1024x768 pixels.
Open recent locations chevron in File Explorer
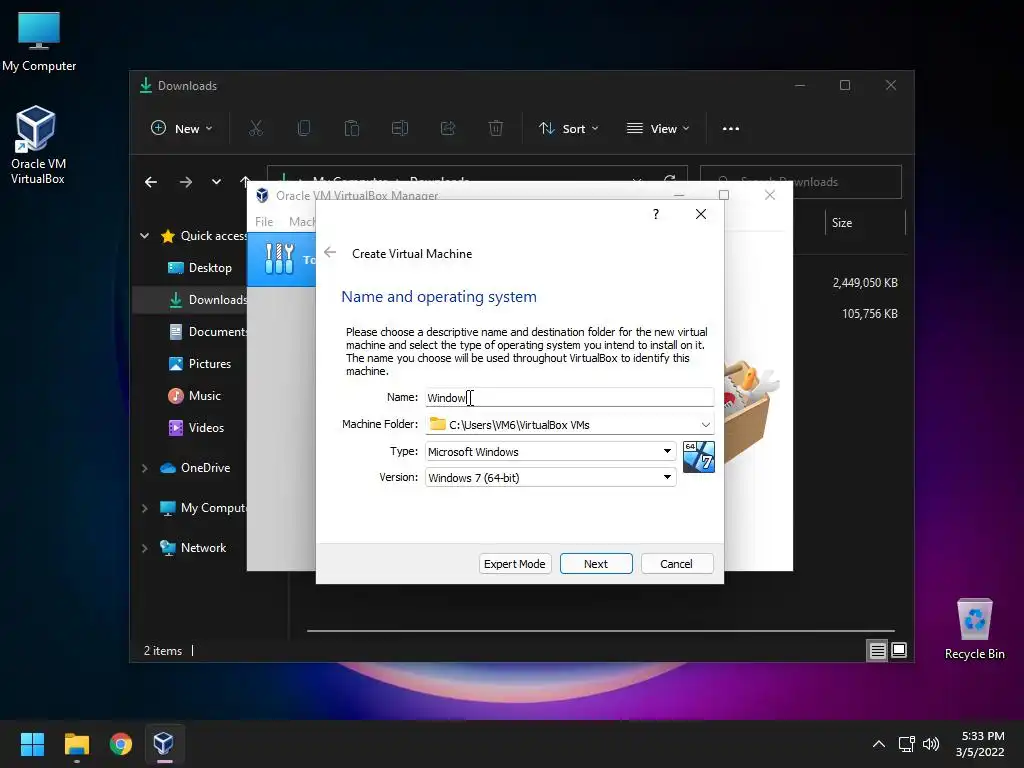[x=216, y=182]
